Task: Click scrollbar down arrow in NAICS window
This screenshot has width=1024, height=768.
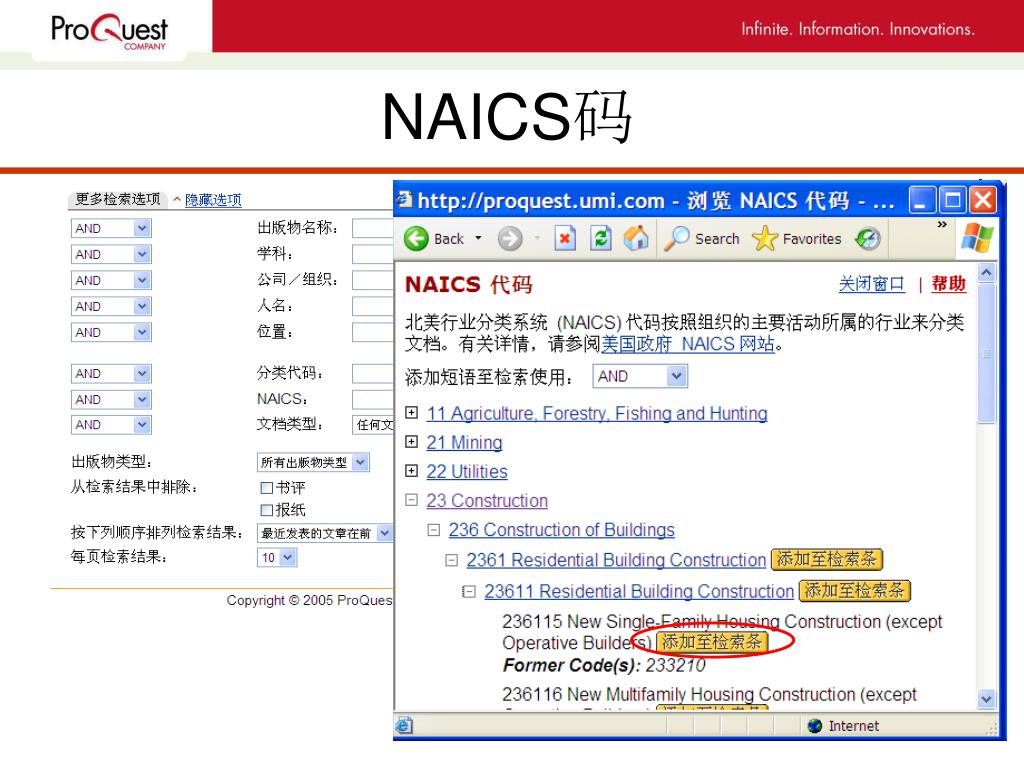Action: pos(986,699)
